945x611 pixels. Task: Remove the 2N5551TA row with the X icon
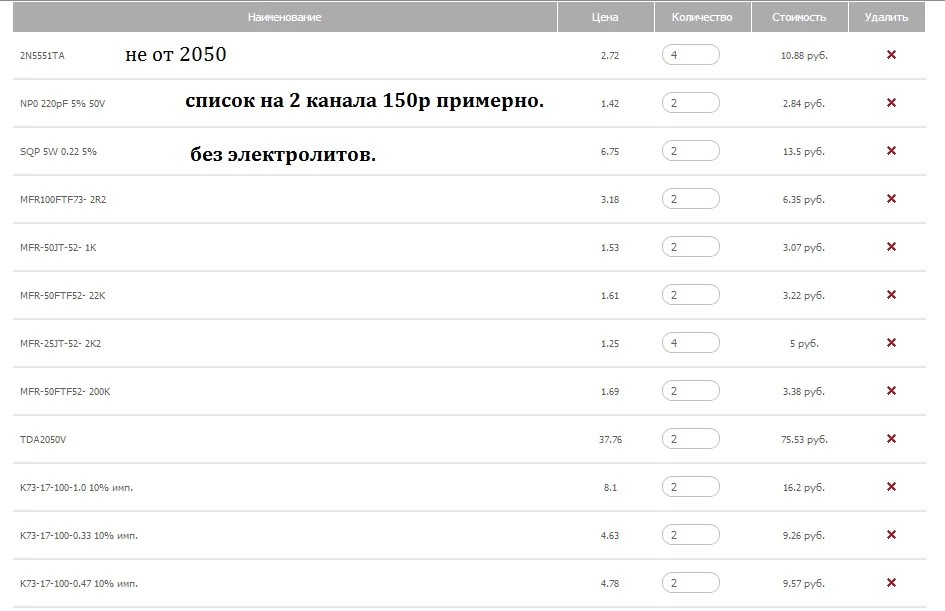point(891,55)
